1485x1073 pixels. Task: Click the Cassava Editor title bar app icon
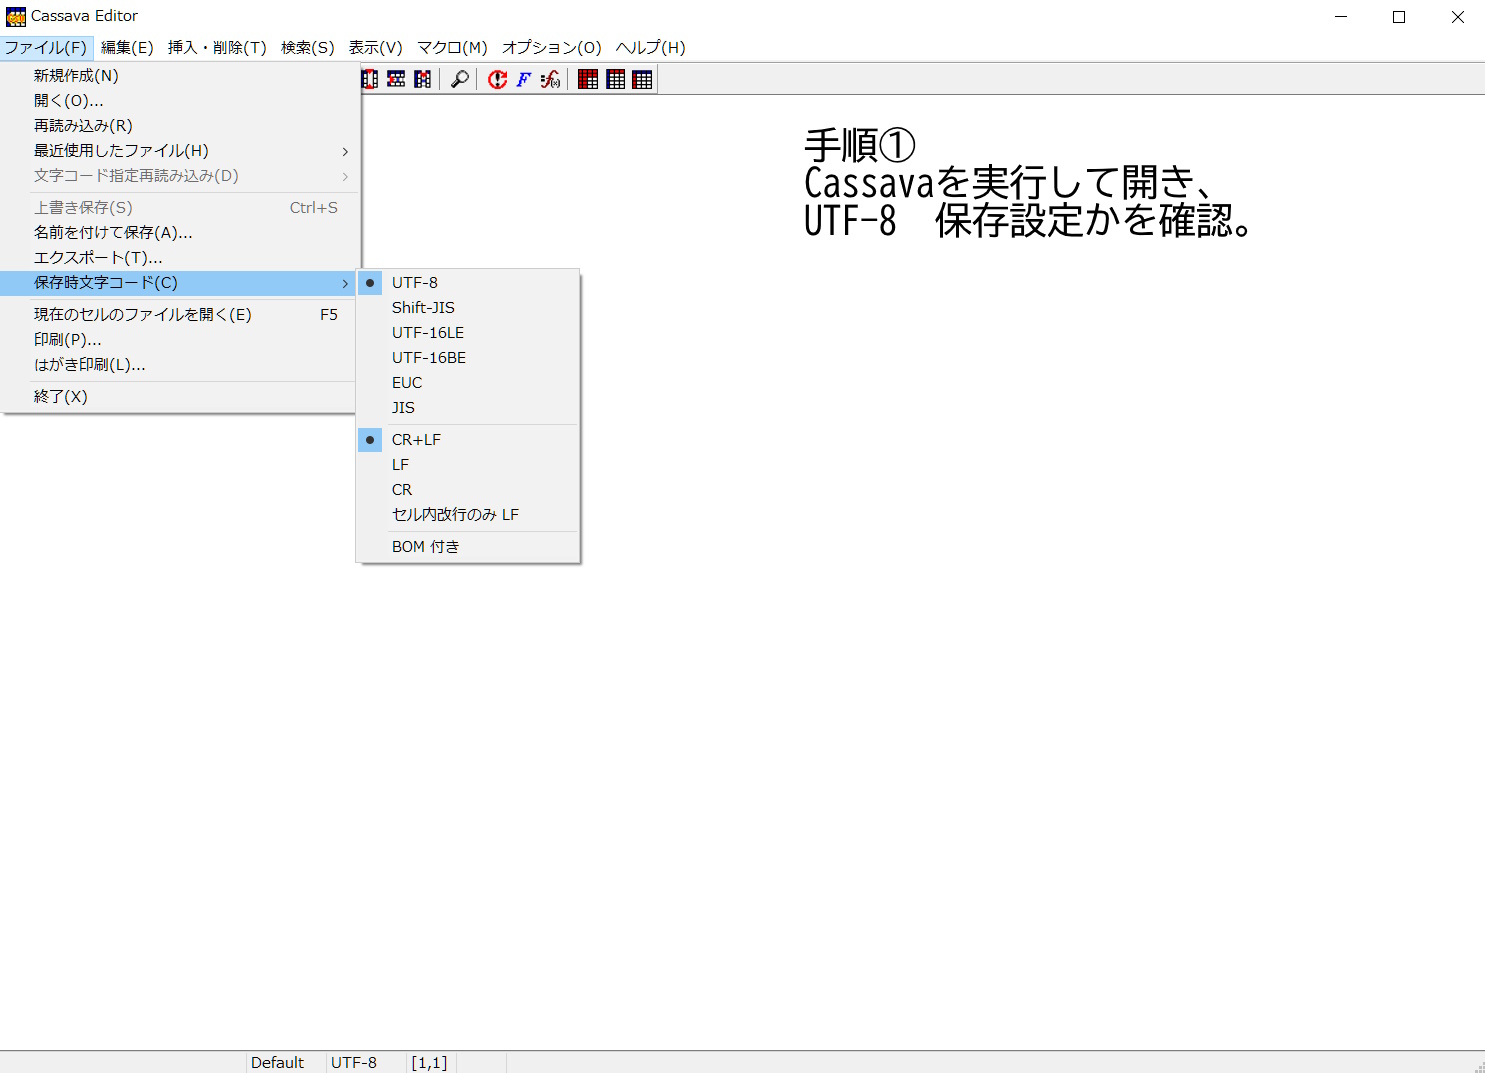[x=15, y=16]
